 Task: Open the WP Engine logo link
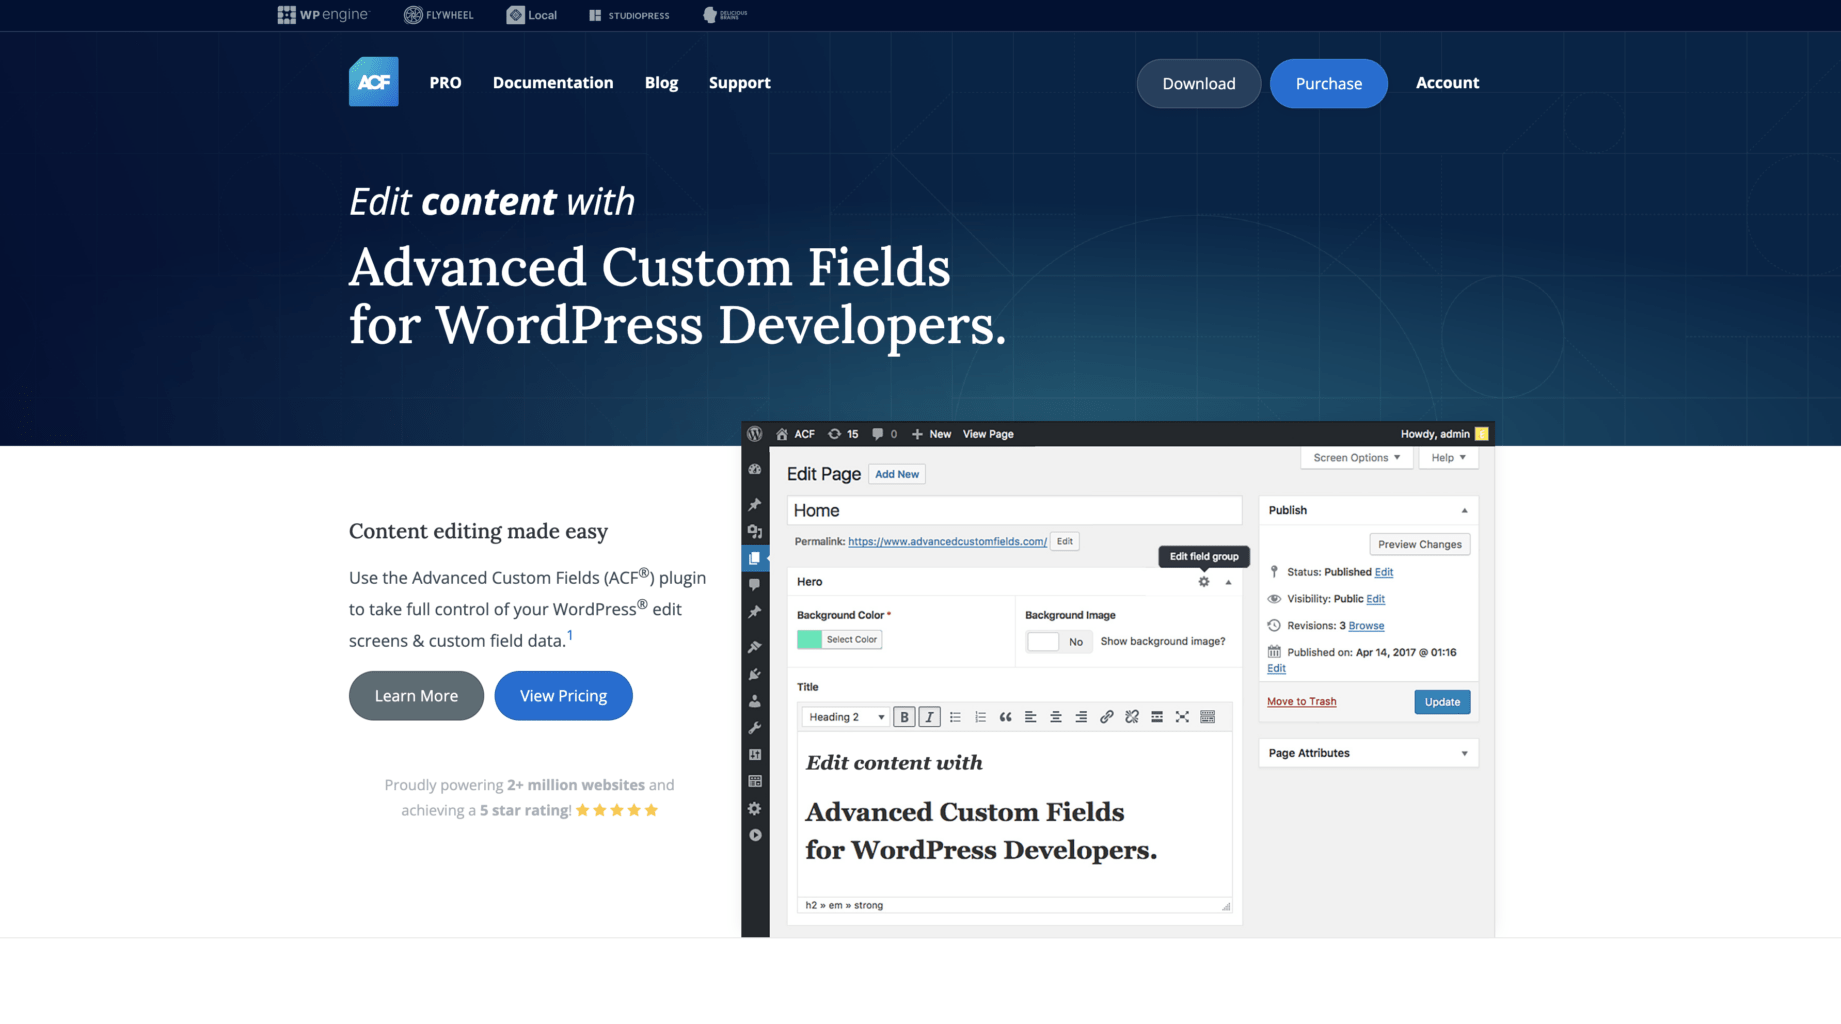(x=323, y=15)
